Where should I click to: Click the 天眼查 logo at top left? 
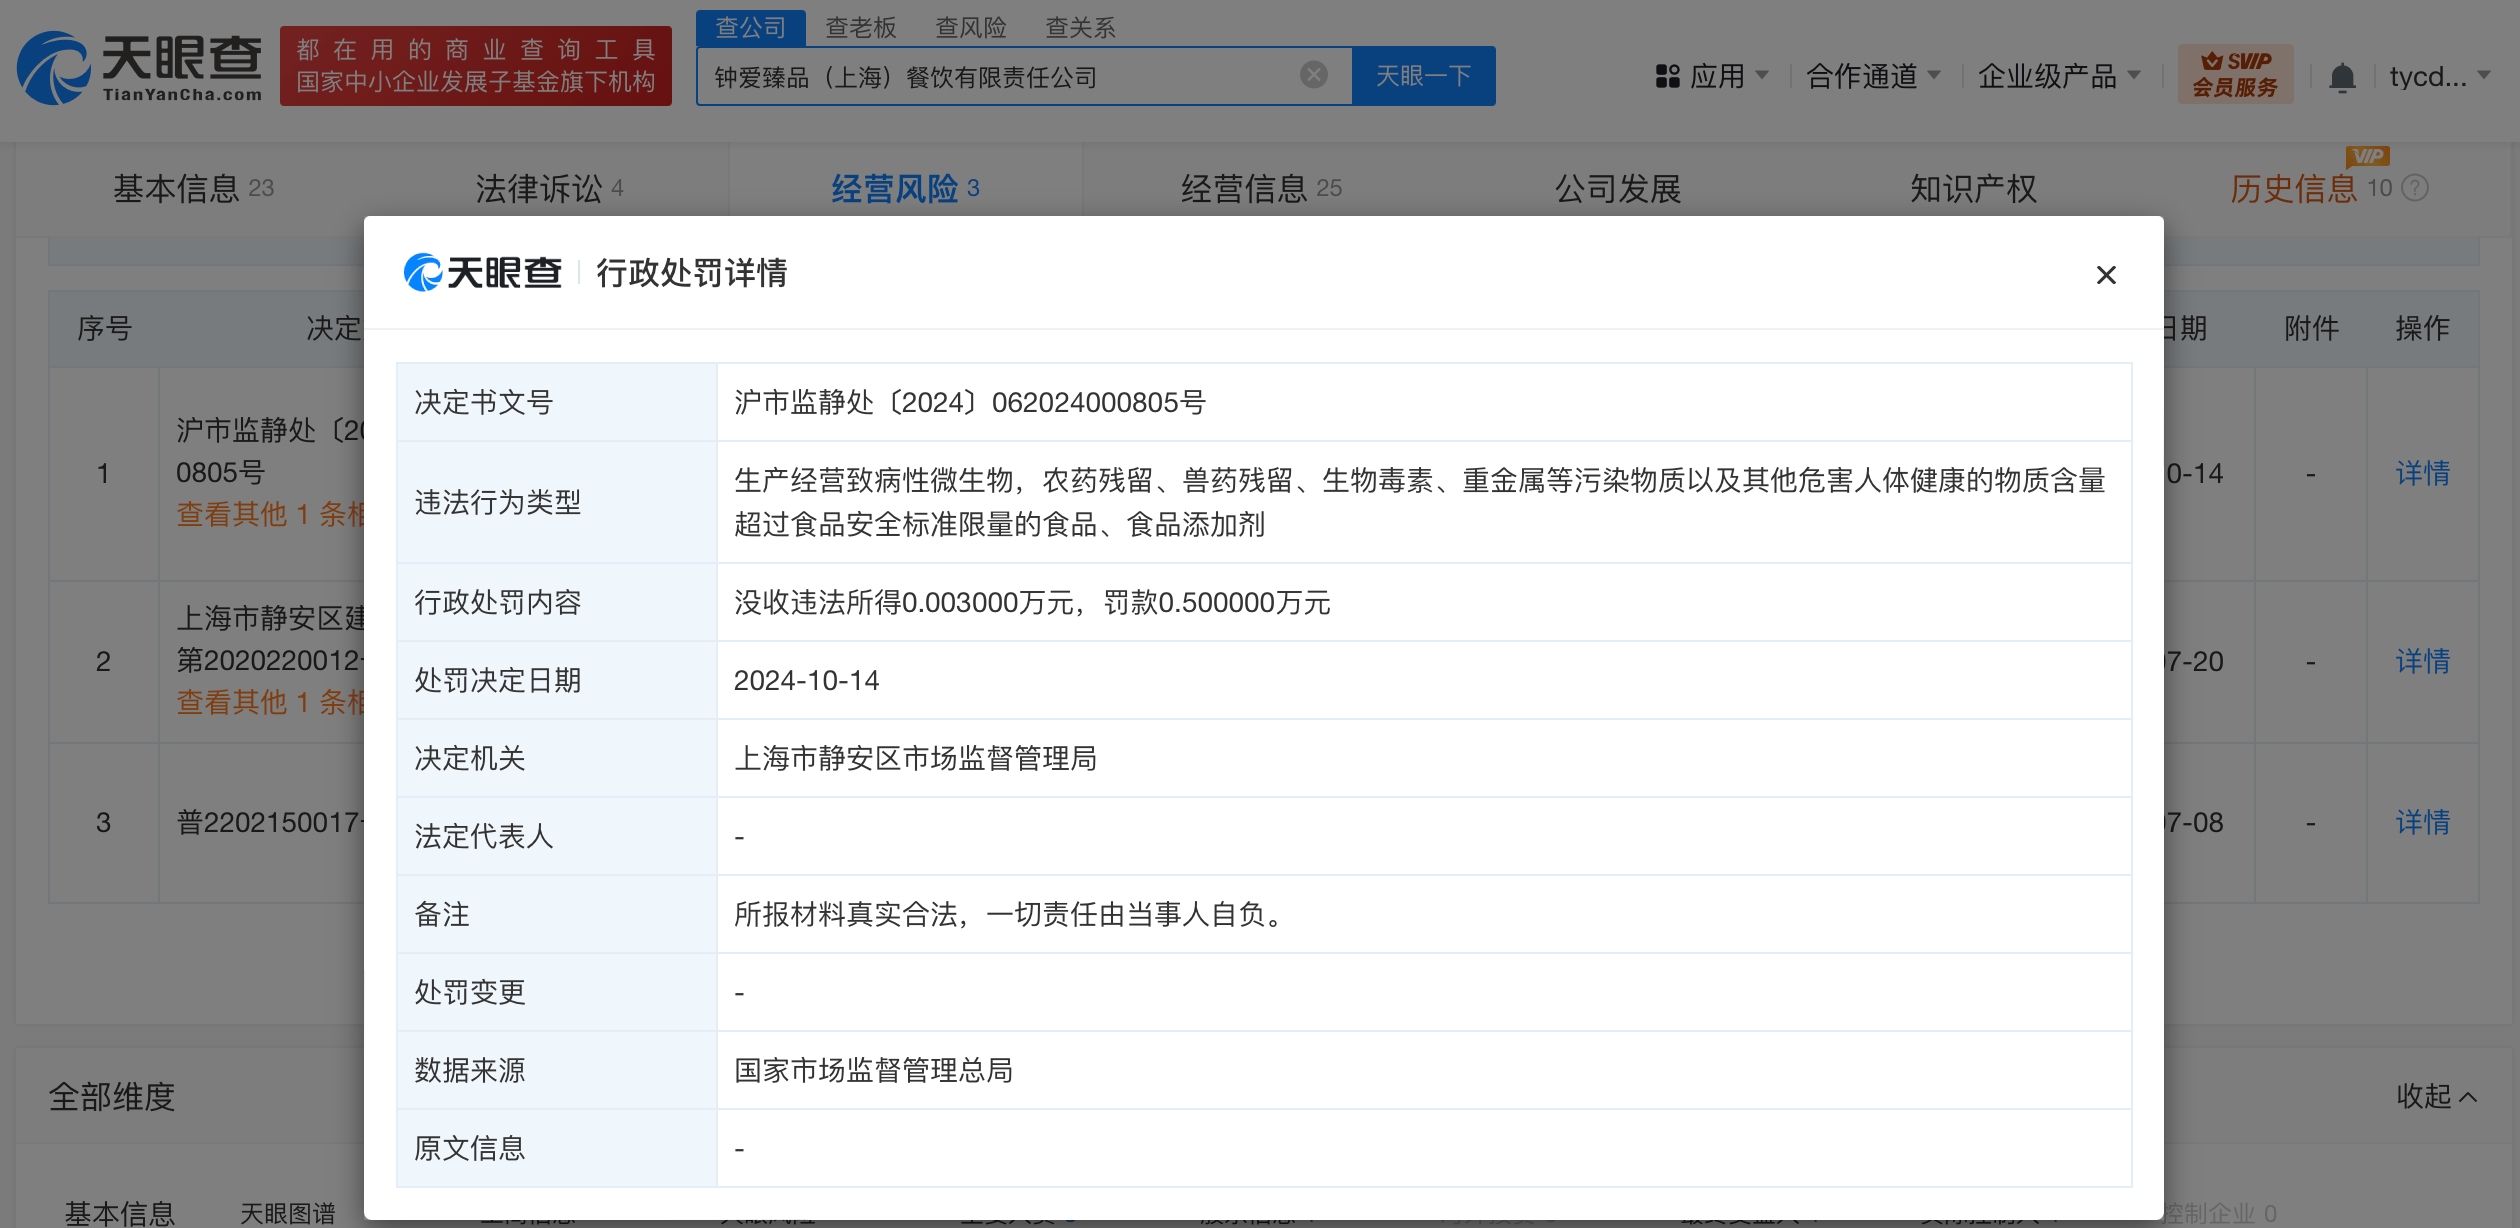[140, 67]
